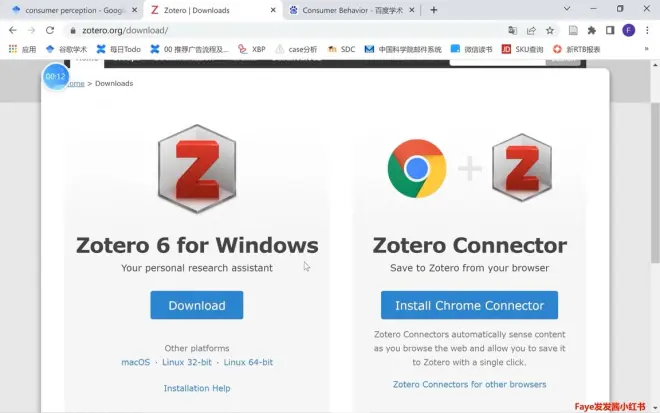Image resolution: width=660 pixels, height=413 pixels.
Task: Open SDC bookmark
Action: [341, 49]
